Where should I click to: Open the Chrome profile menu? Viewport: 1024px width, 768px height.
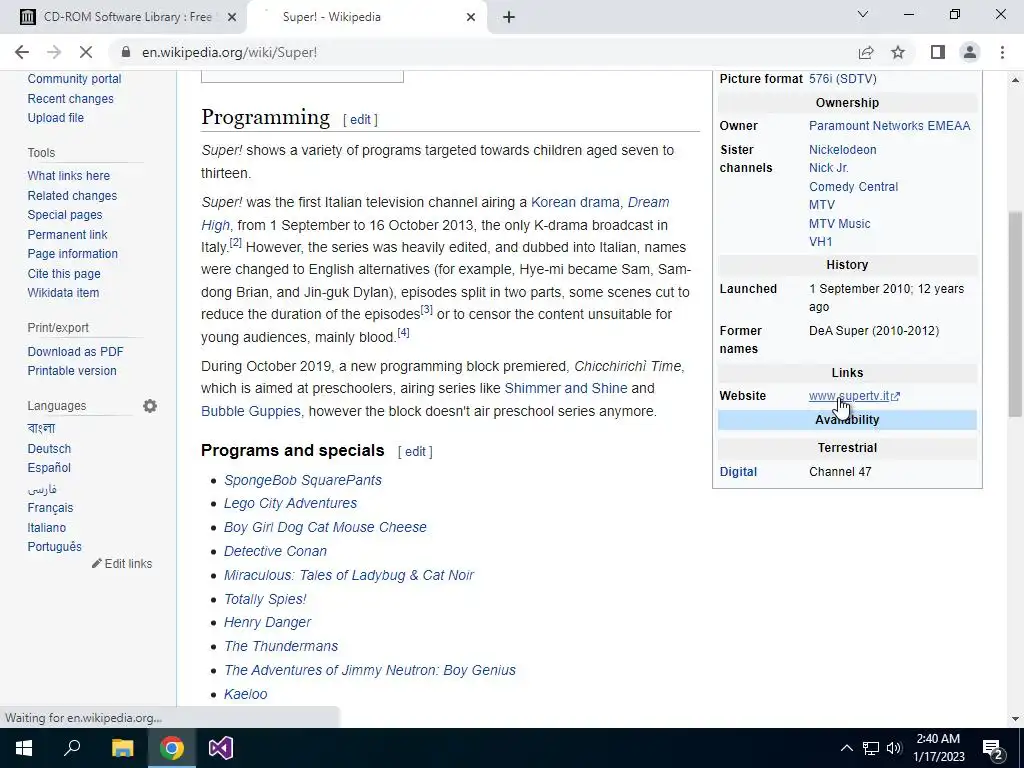970,52
